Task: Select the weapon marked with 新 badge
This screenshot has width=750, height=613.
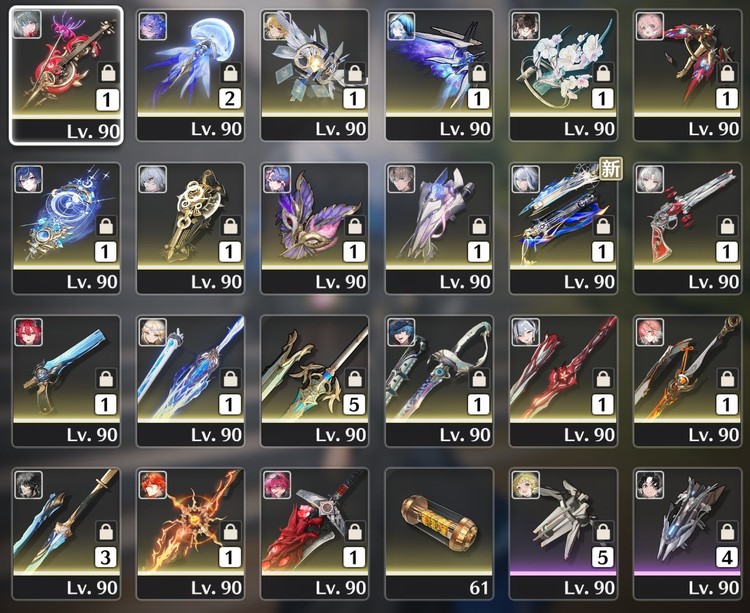Action: pos(563,228)
